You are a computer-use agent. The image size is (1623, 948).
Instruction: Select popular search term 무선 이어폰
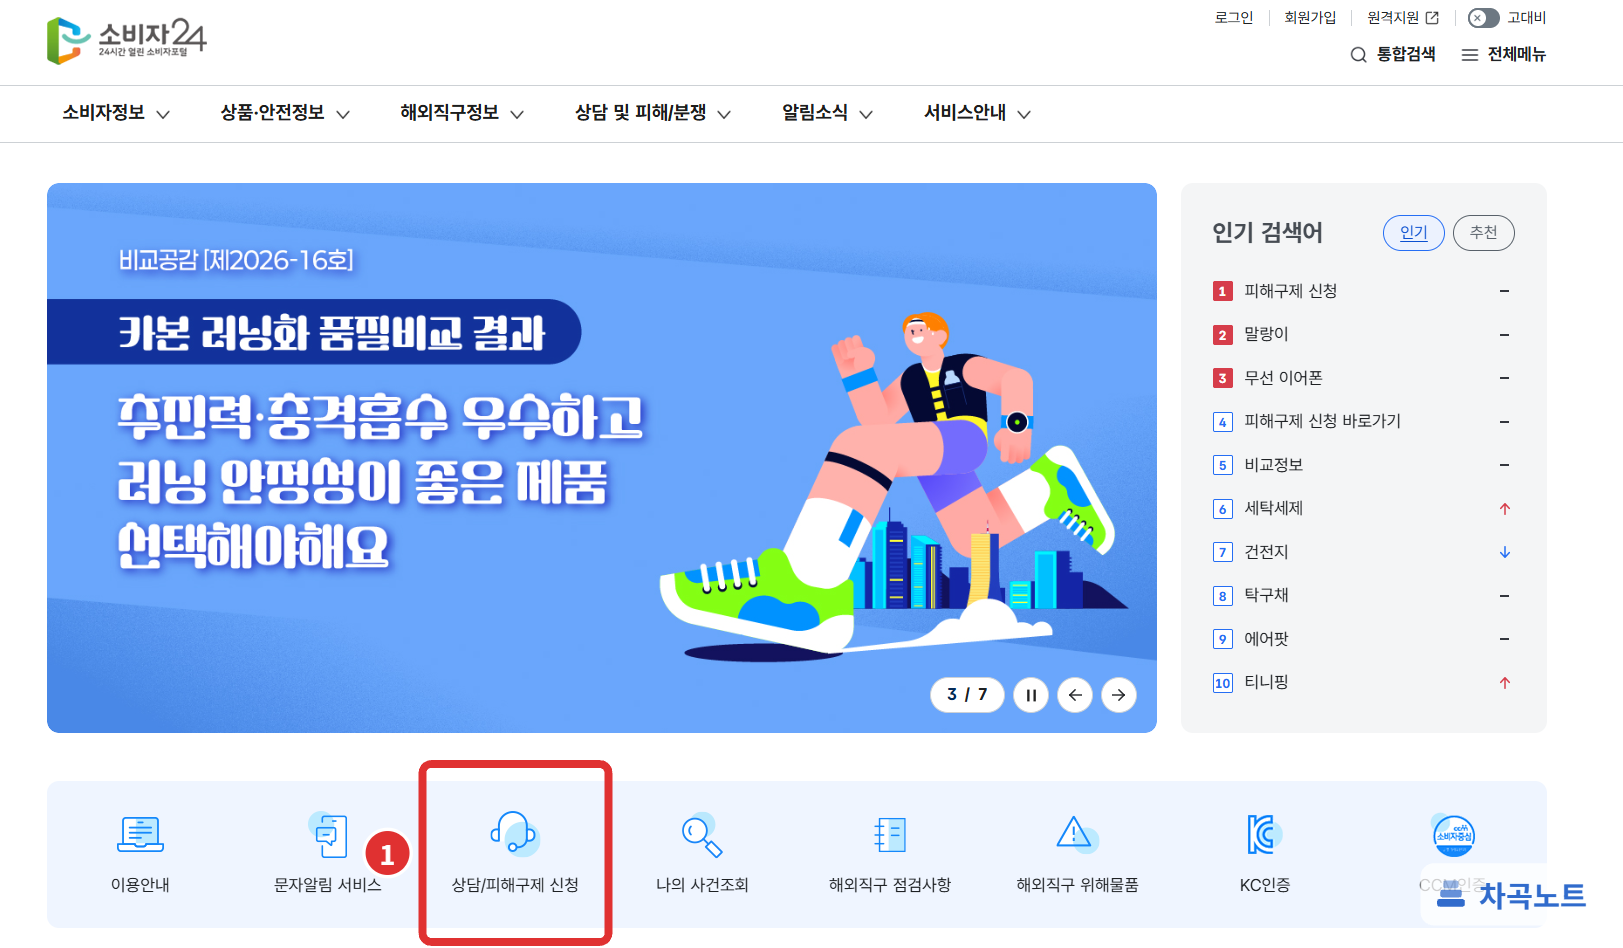click(1283, 378)
